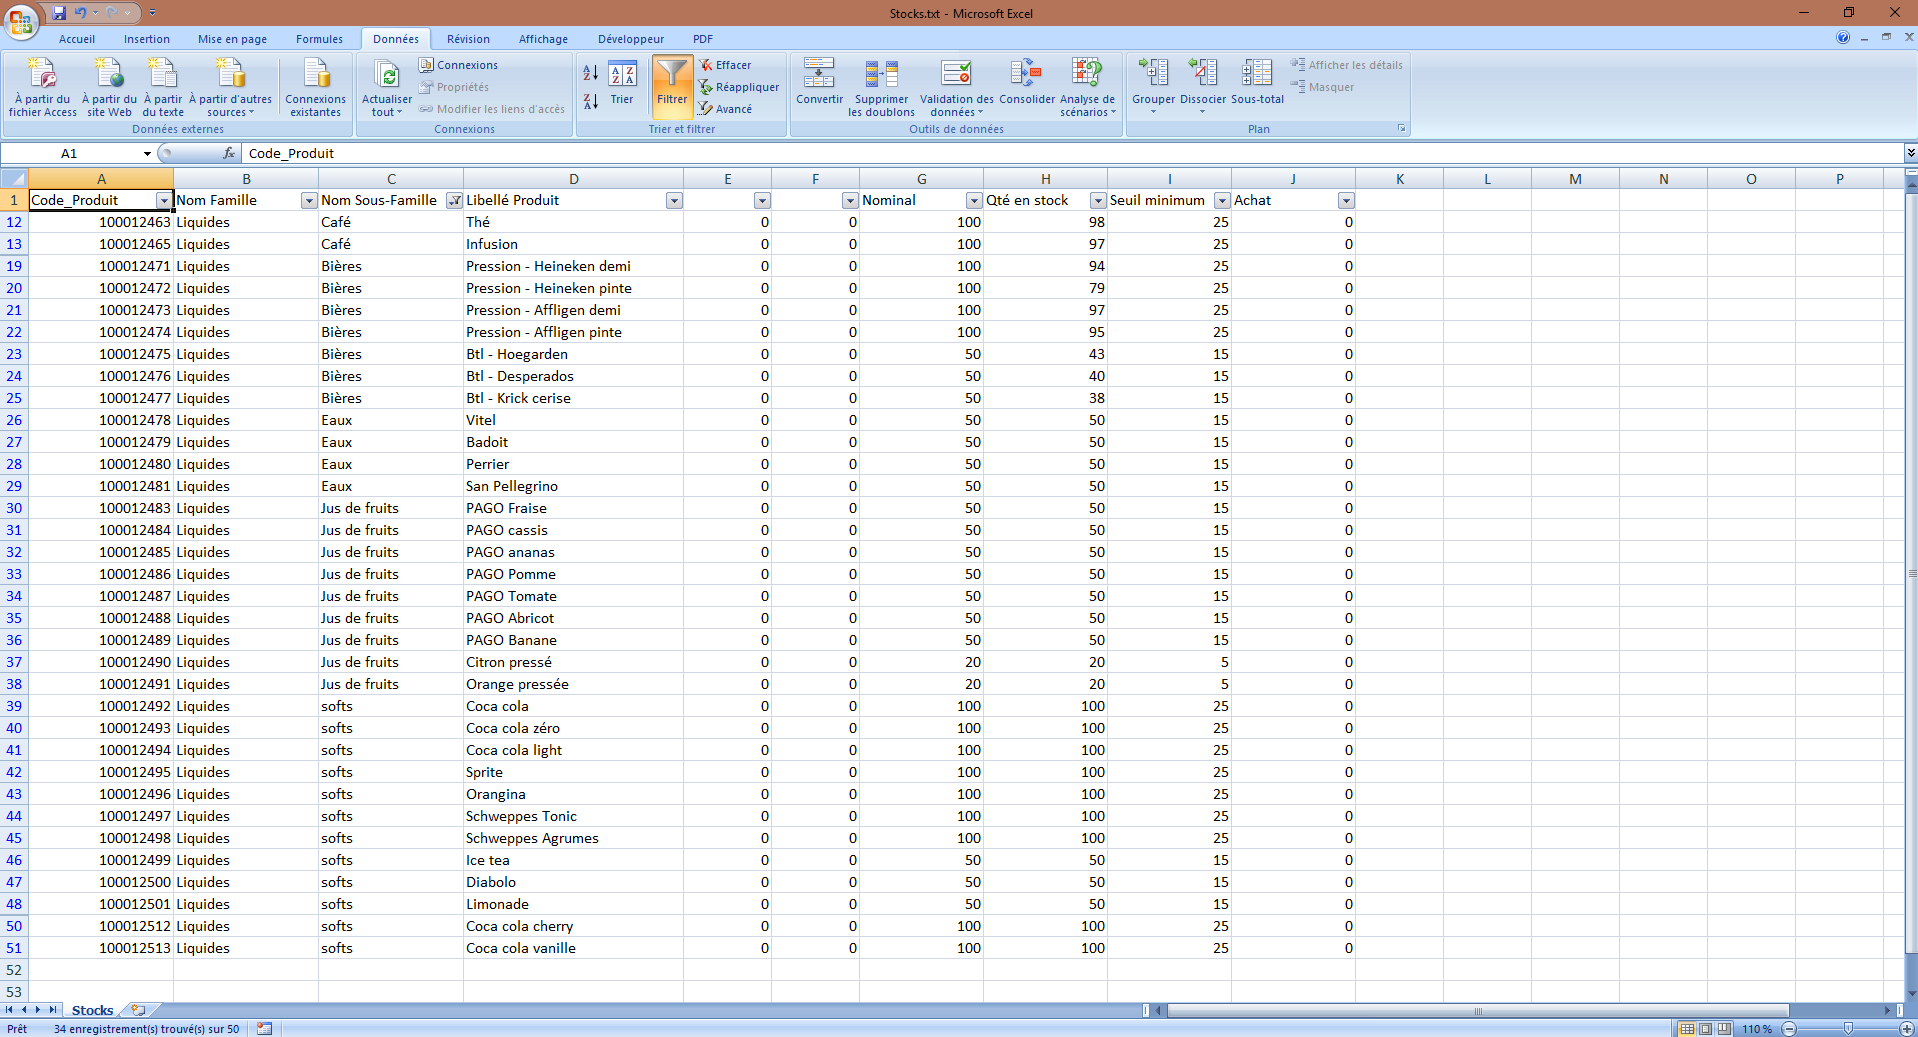Open Avancé filter options
1918x1037 pixels.
pos(725,109)
